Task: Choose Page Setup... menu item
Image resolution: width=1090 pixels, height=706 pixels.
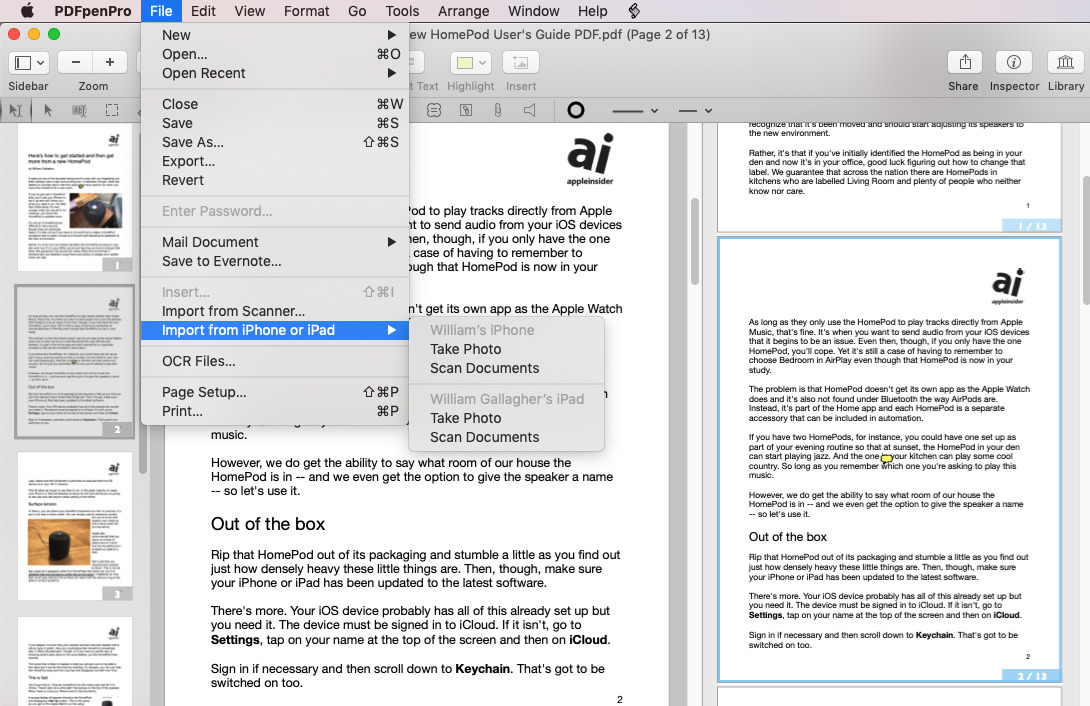Action: (275, 392)
